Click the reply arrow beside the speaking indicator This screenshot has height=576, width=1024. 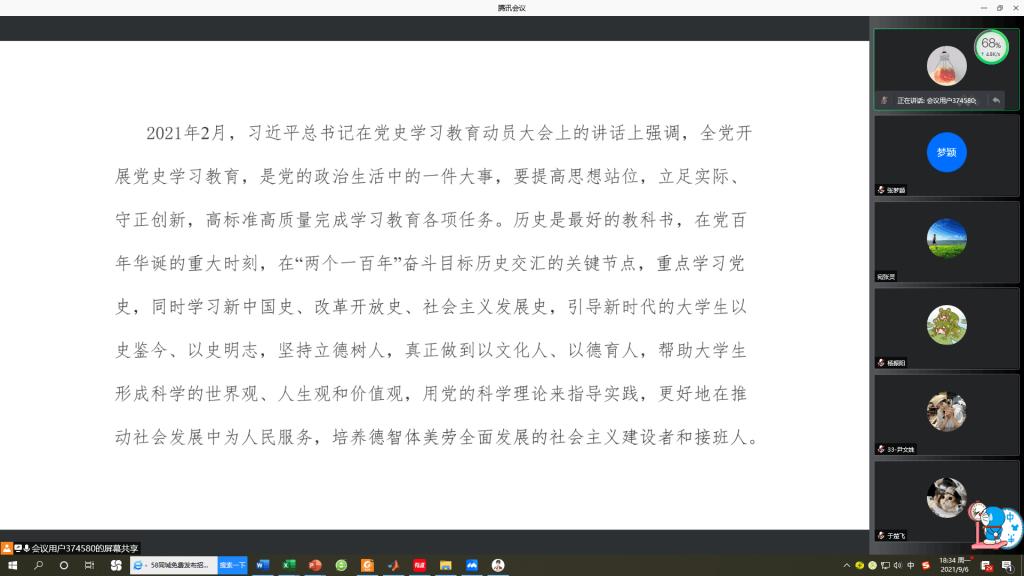click(x=996, y=100)
